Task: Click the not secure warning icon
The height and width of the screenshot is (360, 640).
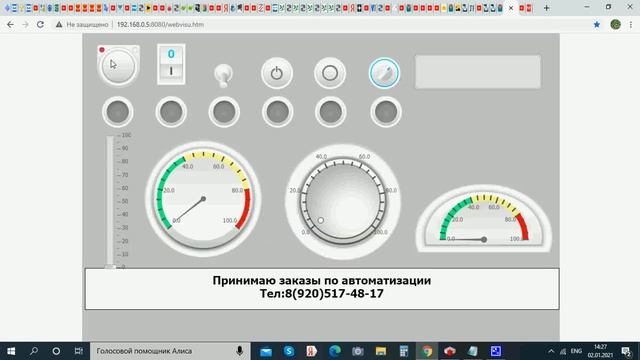Action: coord(59,24)
